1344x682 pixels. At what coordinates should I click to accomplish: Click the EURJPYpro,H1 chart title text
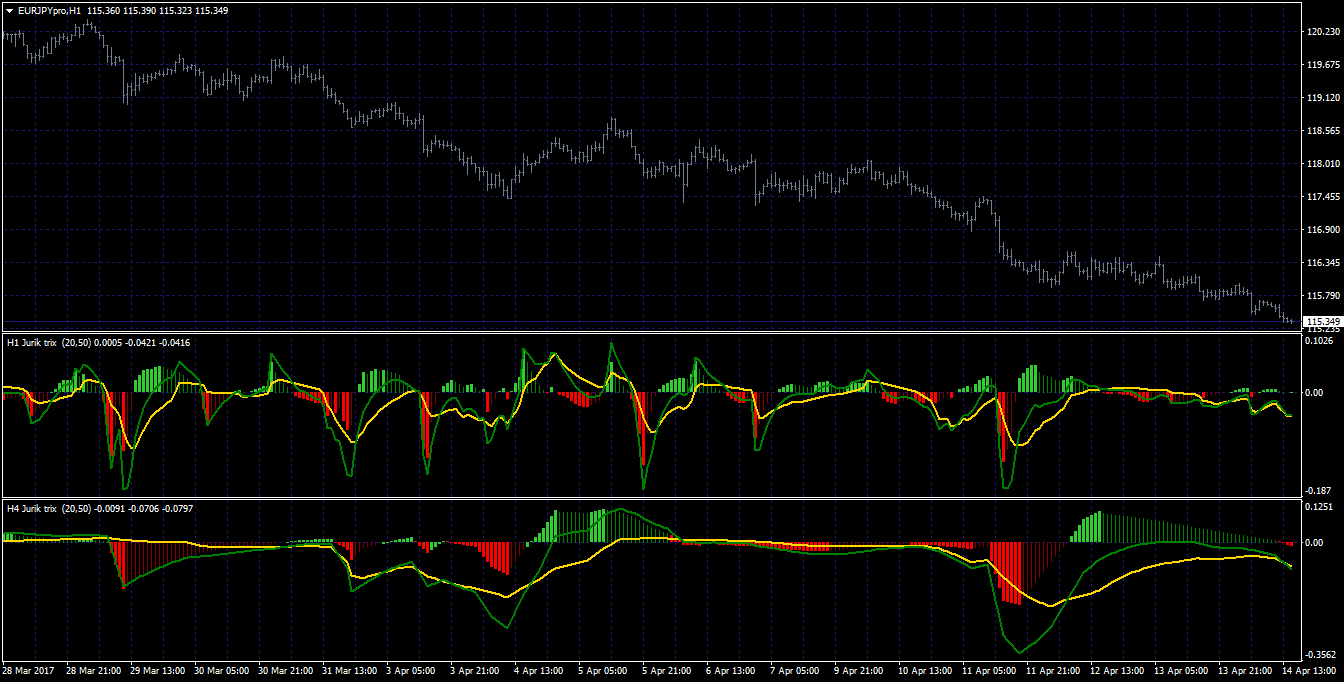49,9
